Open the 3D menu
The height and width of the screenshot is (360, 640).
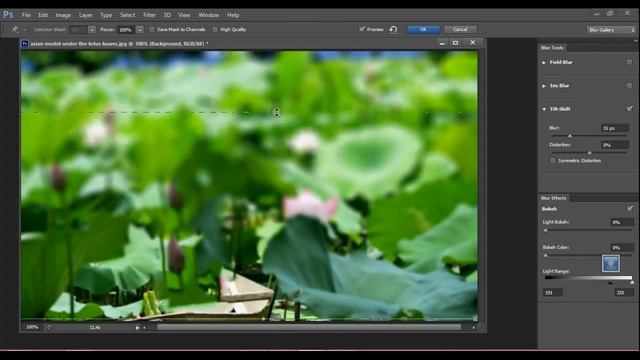click(x=167, y=15)
